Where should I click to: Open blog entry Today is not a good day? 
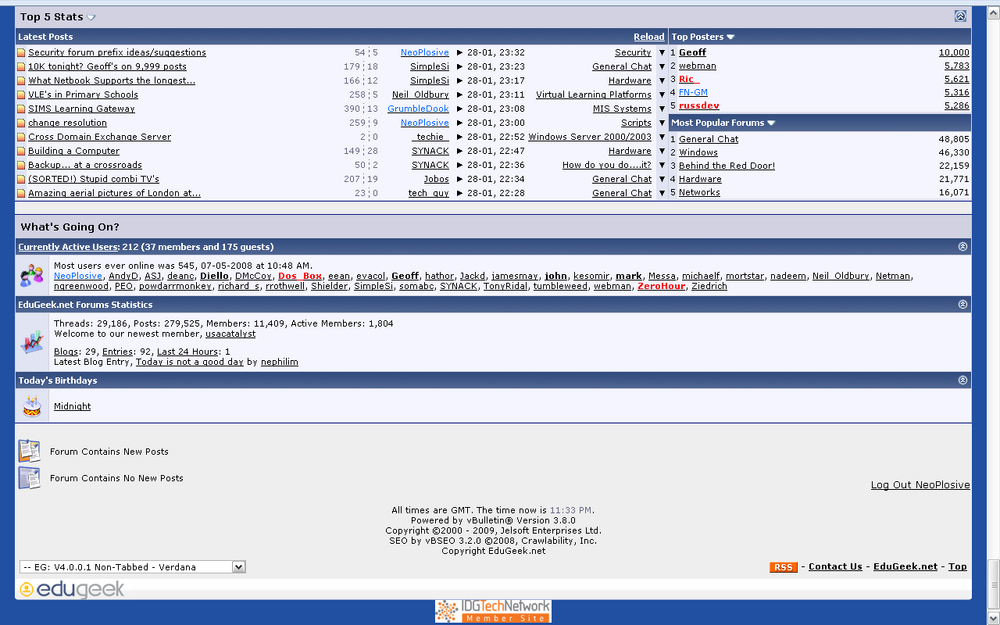189,362
